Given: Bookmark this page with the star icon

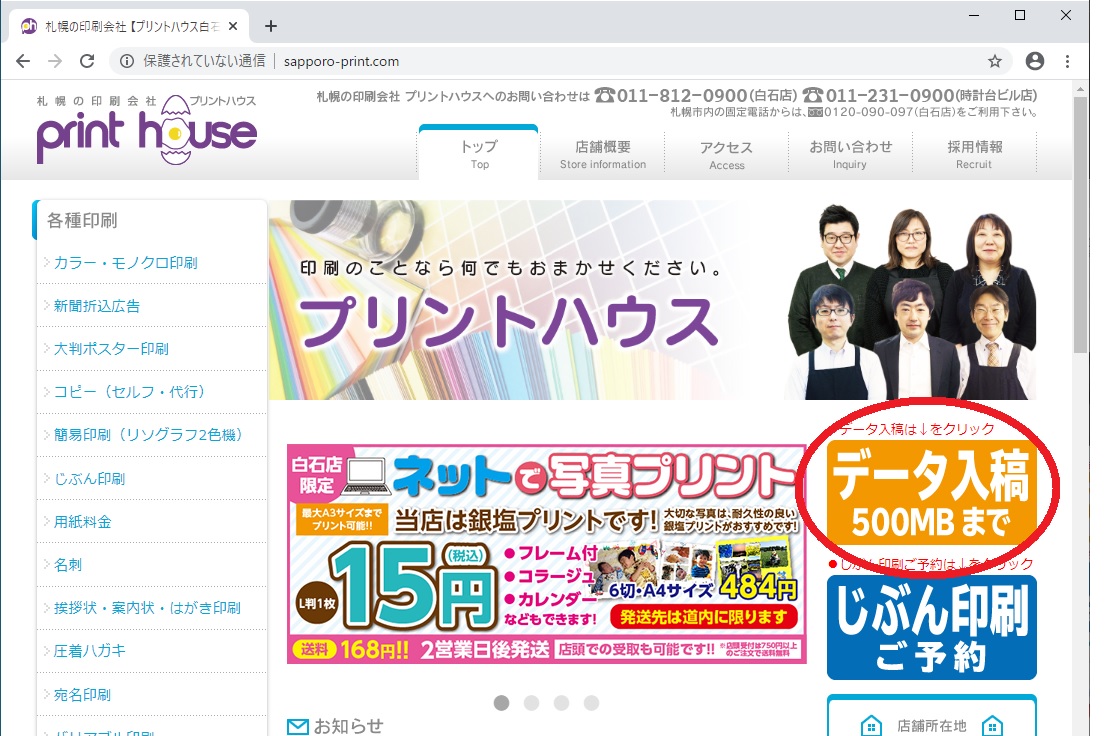Looking at the screenshot, I should 995,61.
